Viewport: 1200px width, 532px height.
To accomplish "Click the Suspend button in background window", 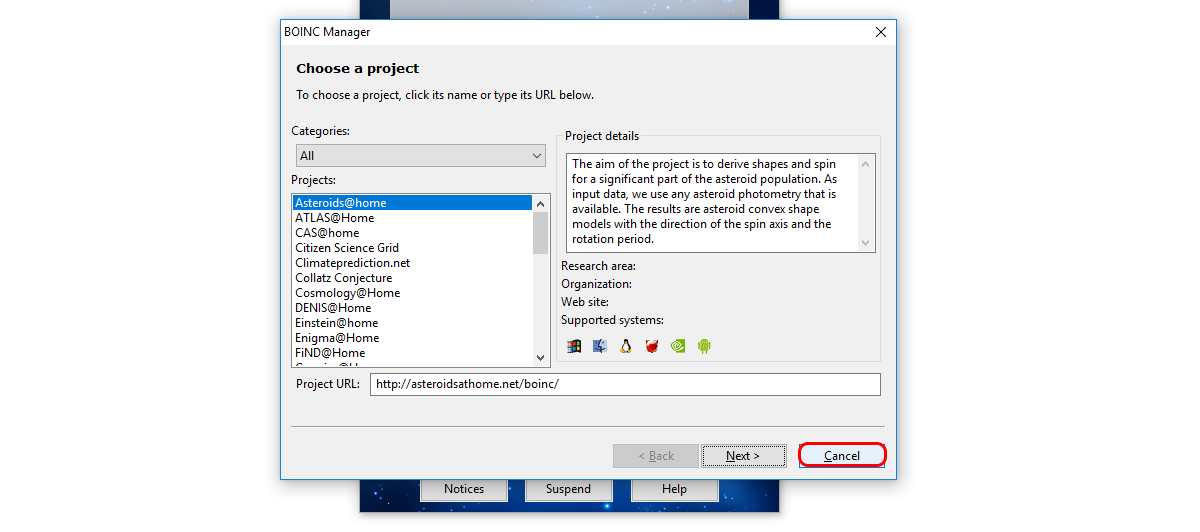I will (x=568, y=489).
